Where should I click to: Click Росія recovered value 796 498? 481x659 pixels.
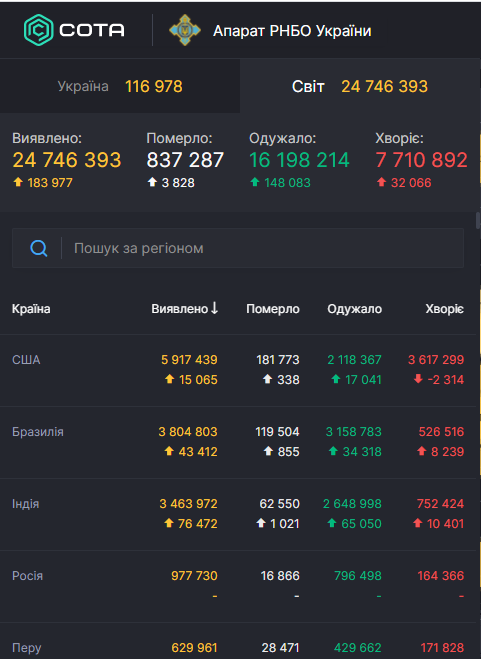(x=358, y=575)
